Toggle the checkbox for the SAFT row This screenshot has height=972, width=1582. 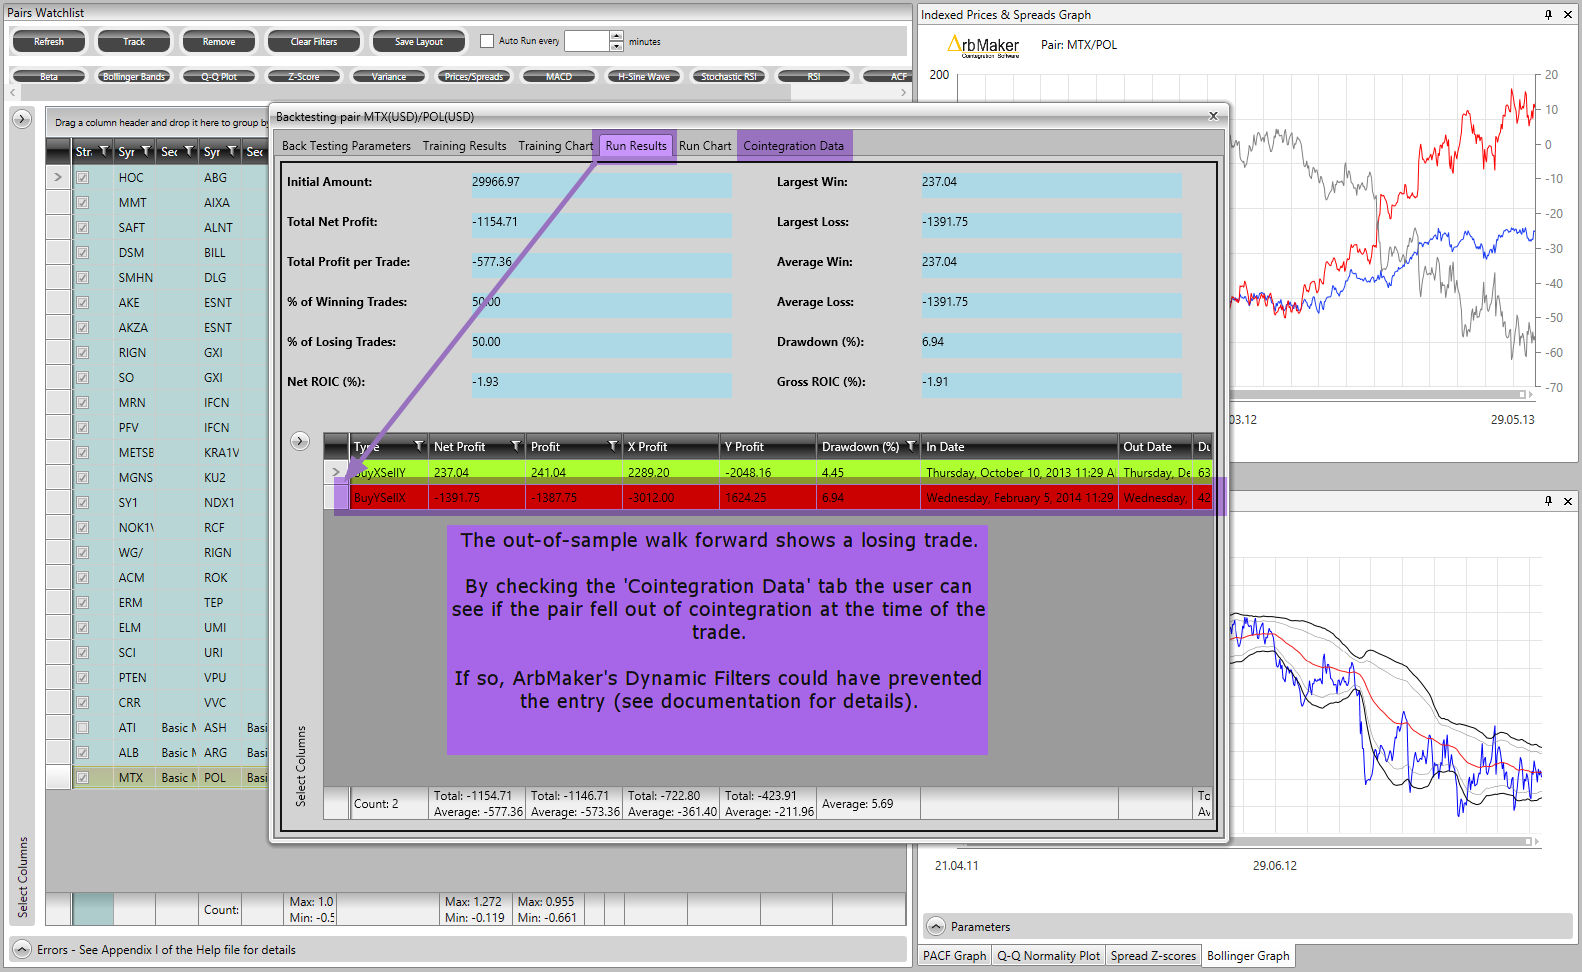pos(83,227)
